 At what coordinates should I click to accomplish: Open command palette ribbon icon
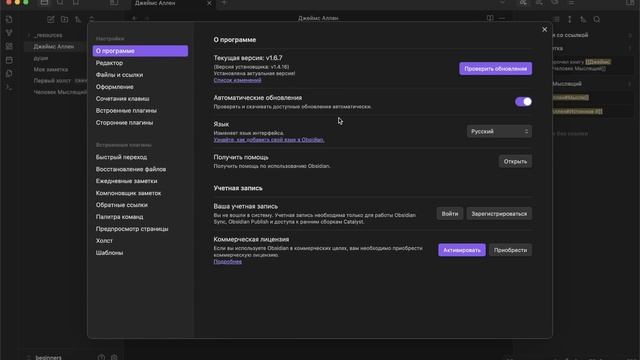coord(9,87)
